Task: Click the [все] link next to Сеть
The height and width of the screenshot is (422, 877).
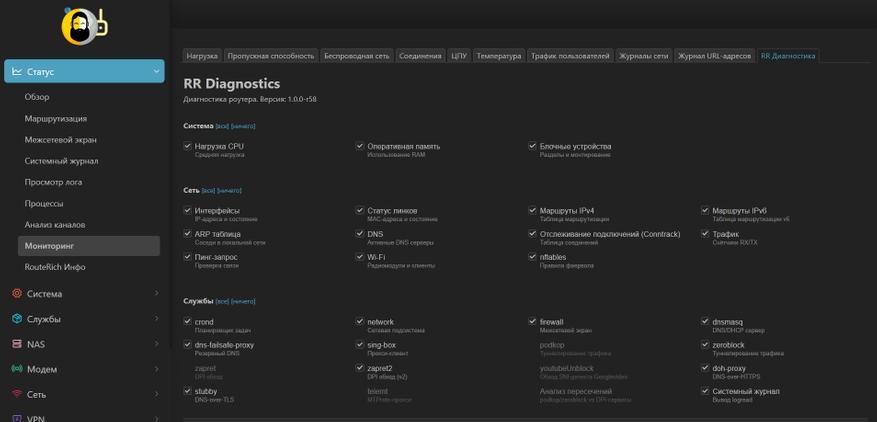Action: [x=208, y=191]
